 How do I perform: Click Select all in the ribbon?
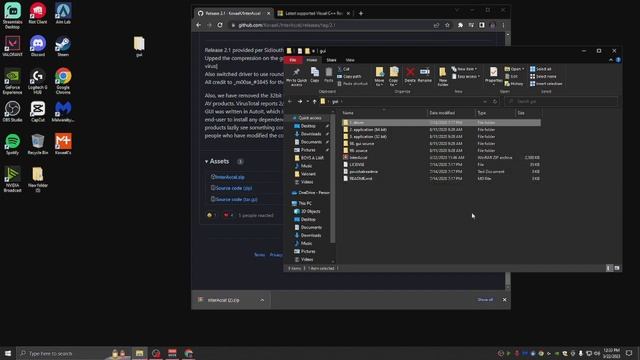pos(540,69)
